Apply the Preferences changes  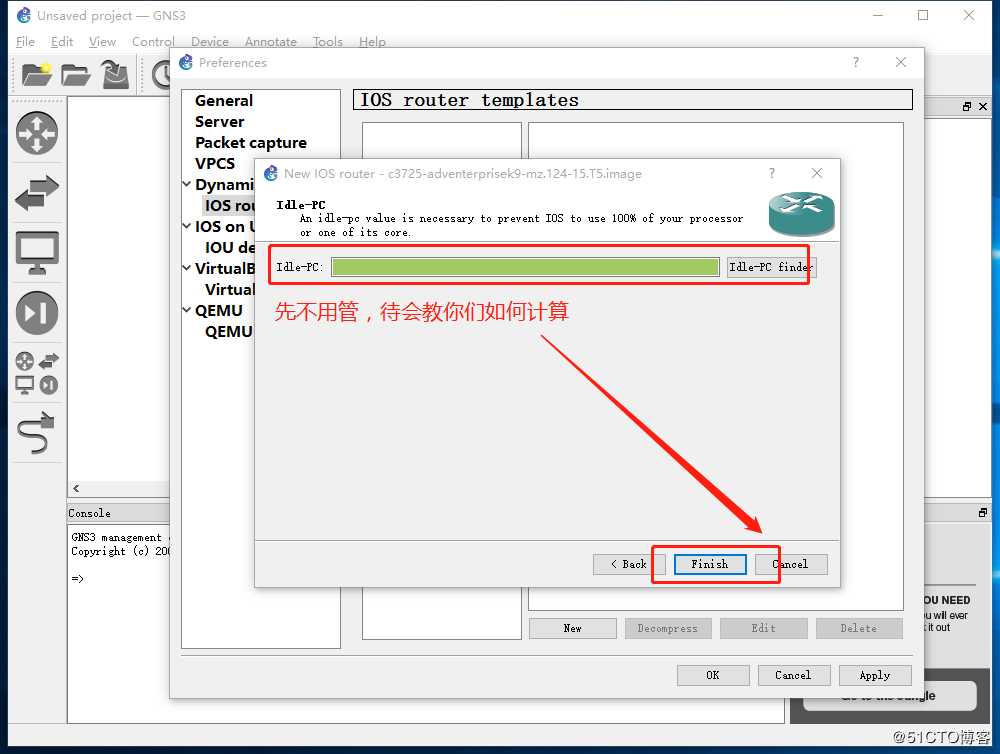click(875, 676)
